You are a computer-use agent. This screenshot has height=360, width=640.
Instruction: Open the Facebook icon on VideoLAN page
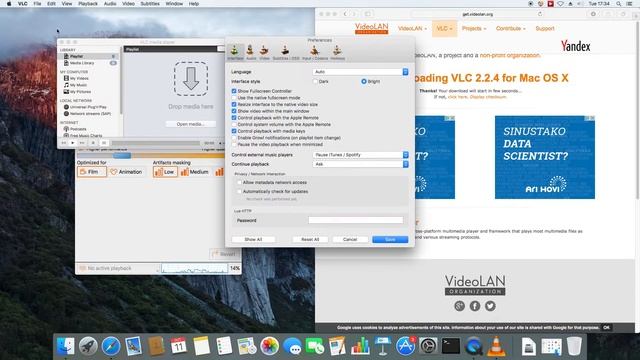click(x=475, y=306)
